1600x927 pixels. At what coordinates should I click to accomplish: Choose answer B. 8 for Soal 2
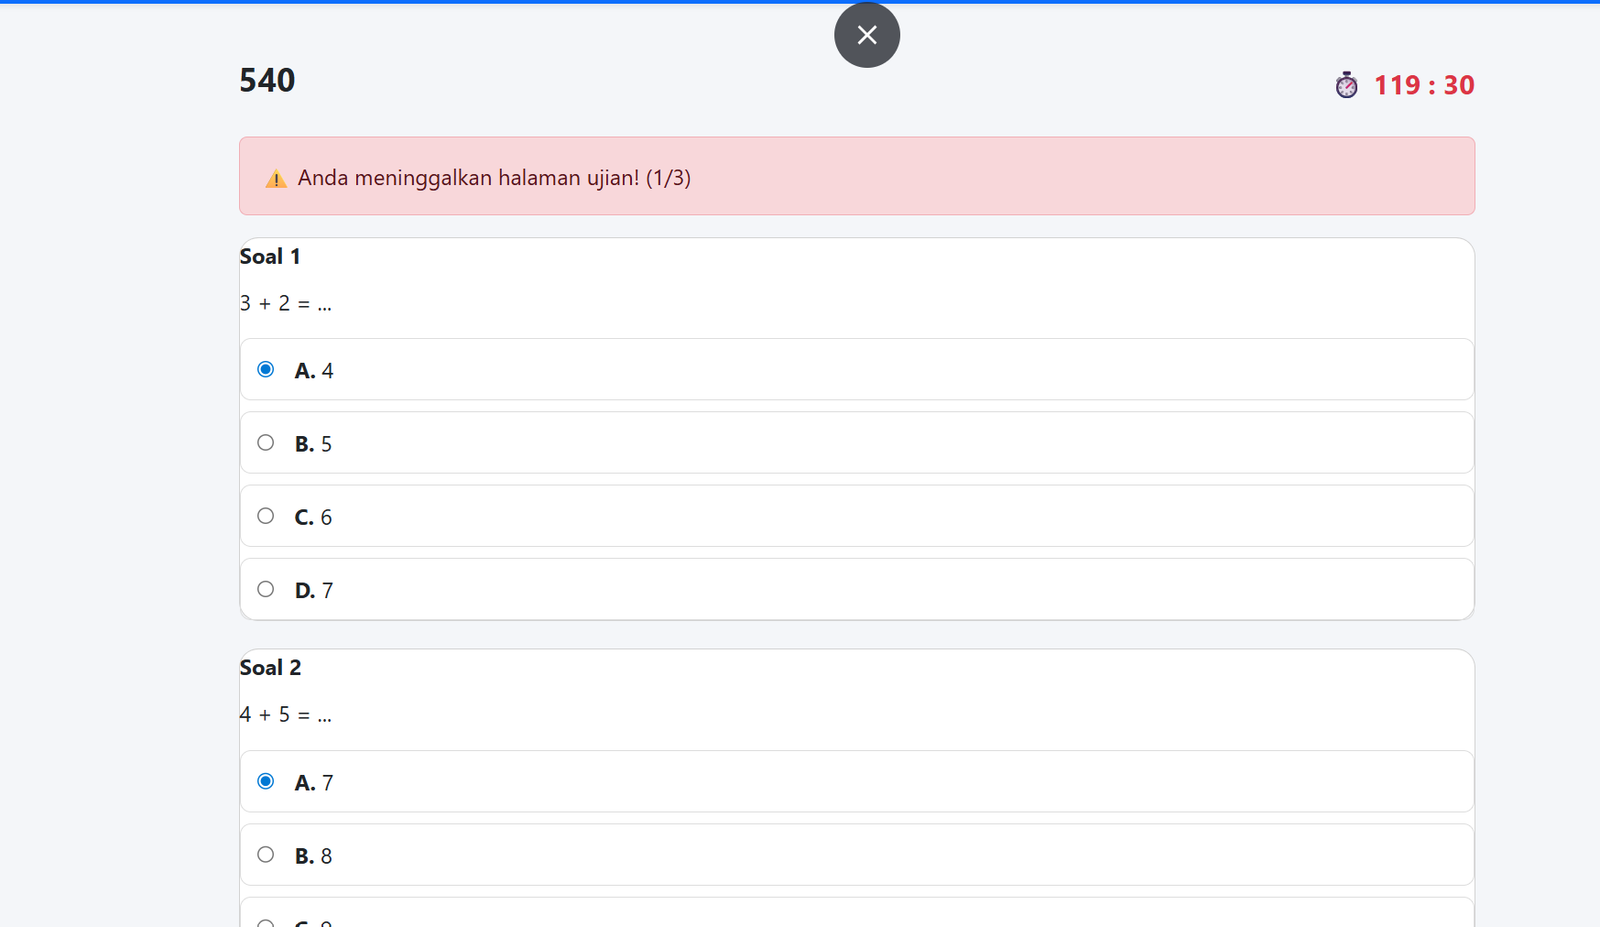pyautogui.click(x=266, y=855)
